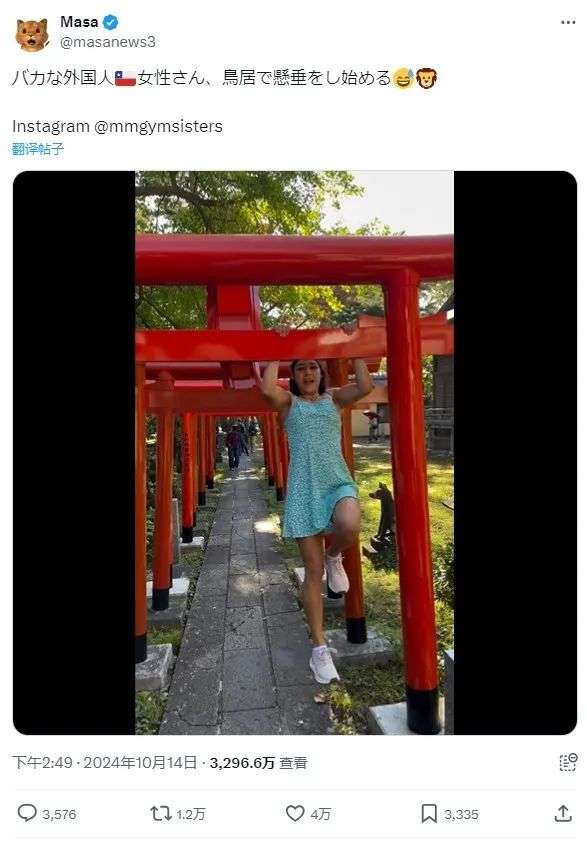Click the blue verified badge
The width and height of the screenshot is (587, 843).
(111, 22)
